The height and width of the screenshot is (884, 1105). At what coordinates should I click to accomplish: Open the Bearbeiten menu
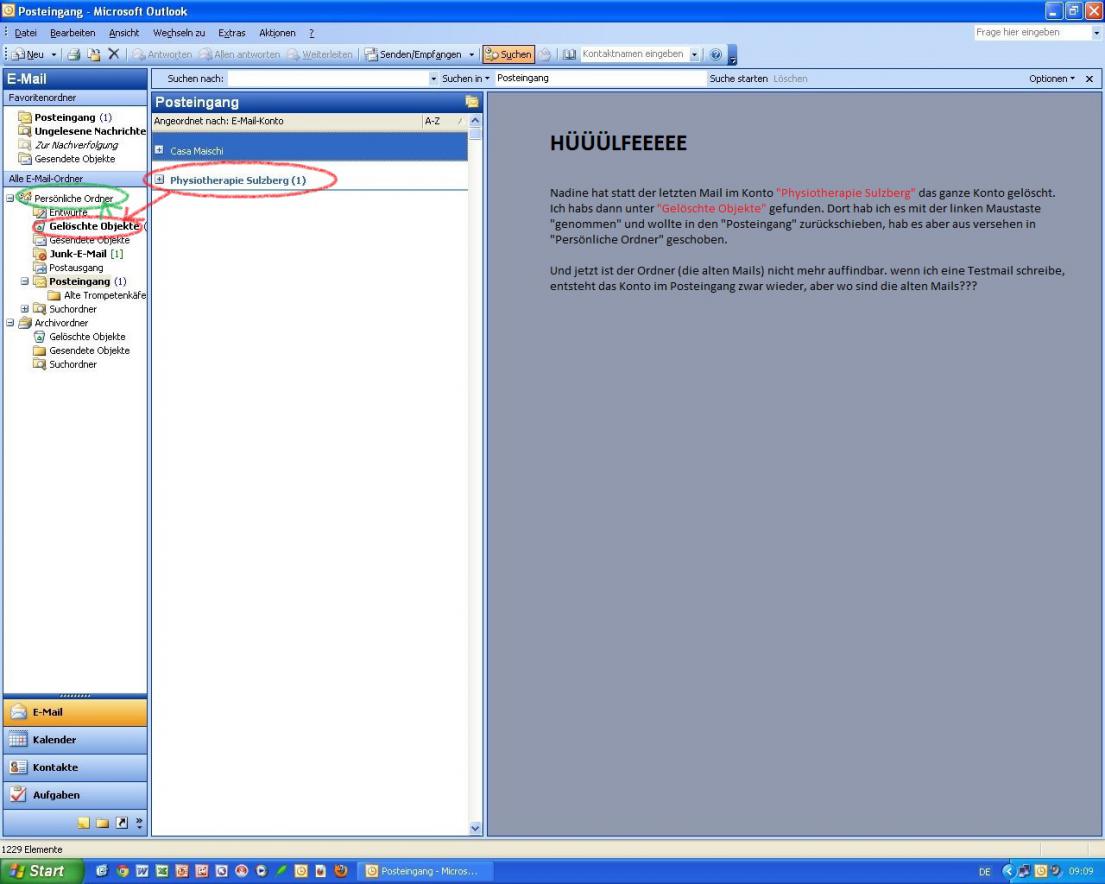[73, 32]
